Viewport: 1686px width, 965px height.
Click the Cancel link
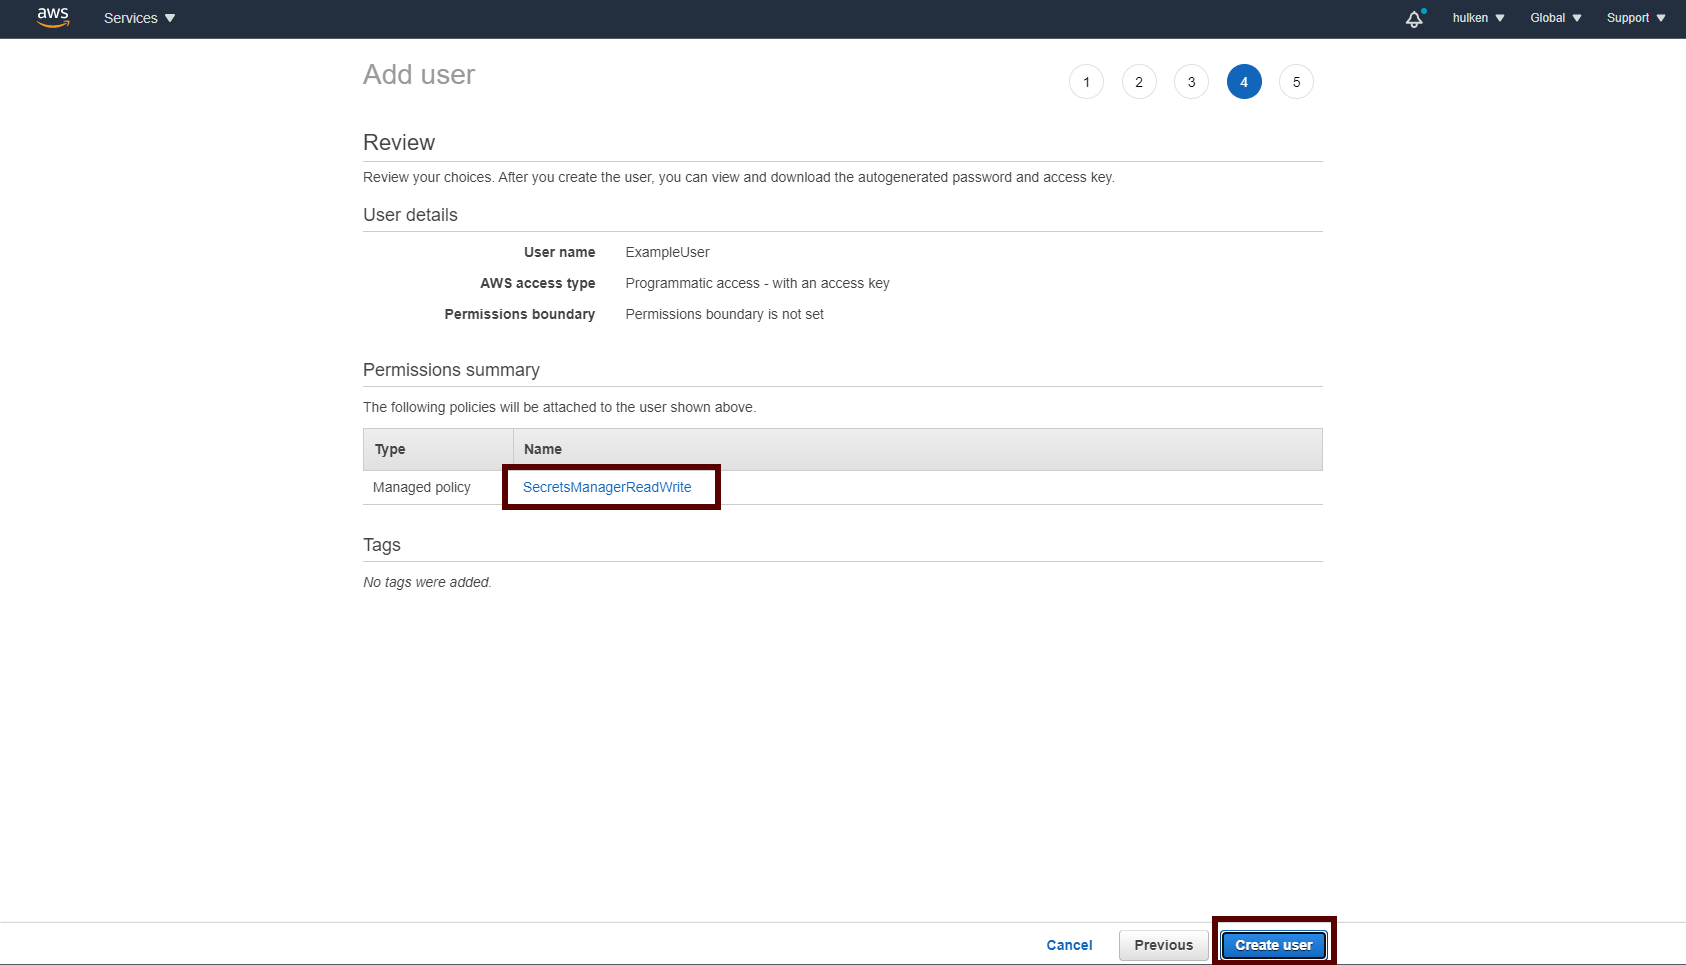(1068, 944)
